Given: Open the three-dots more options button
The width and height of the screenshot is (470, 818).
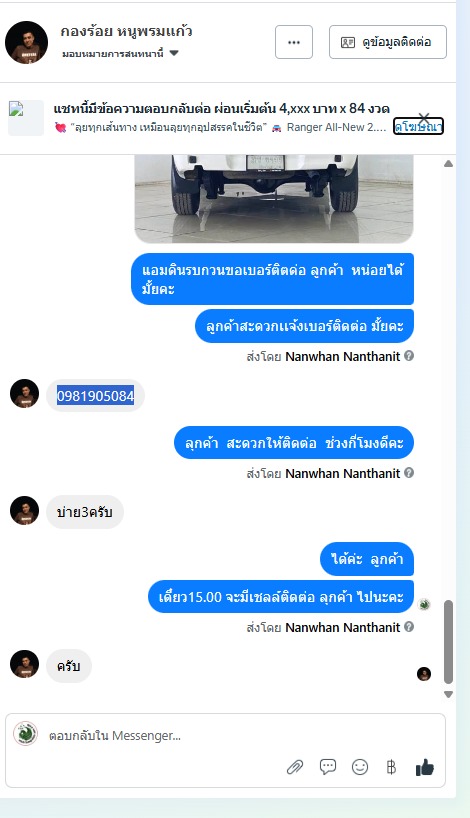Looking at the screenshot, I should point(294,42).
